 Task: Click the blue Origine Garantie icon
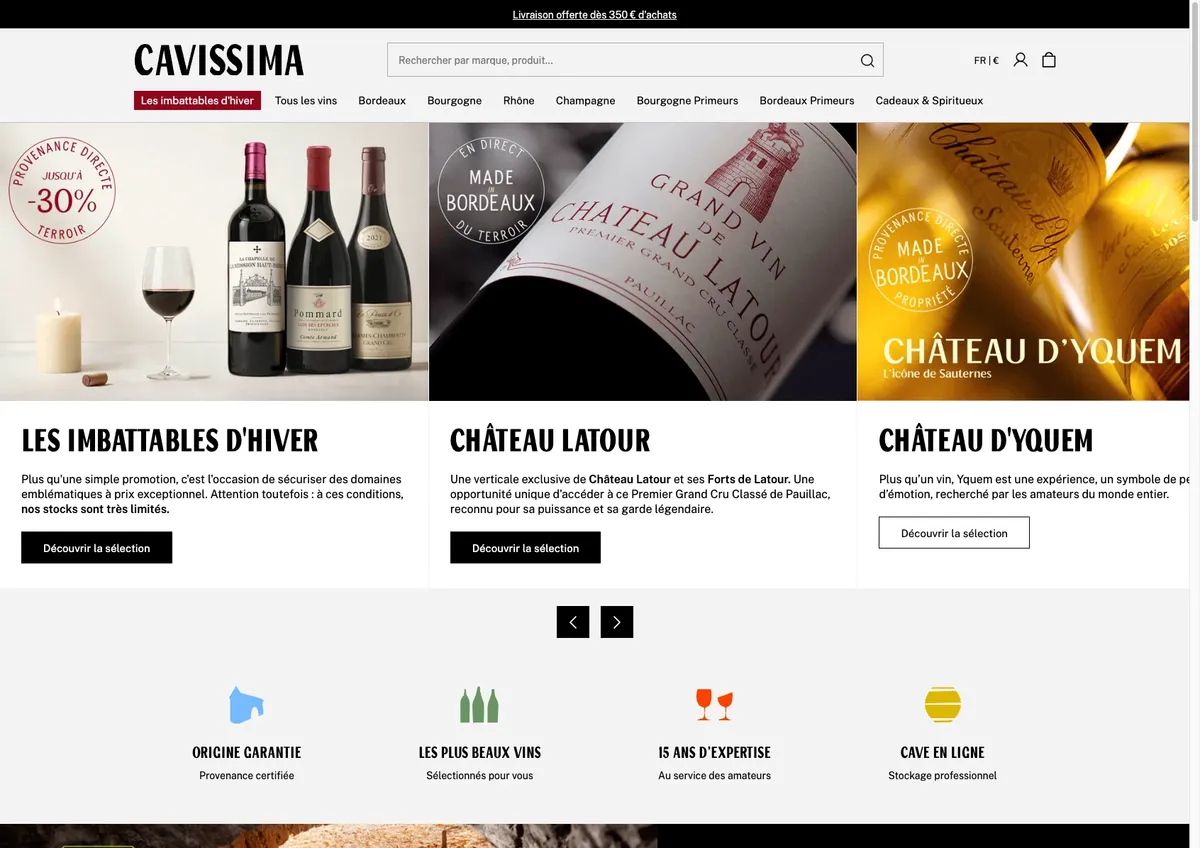point(246,705)
